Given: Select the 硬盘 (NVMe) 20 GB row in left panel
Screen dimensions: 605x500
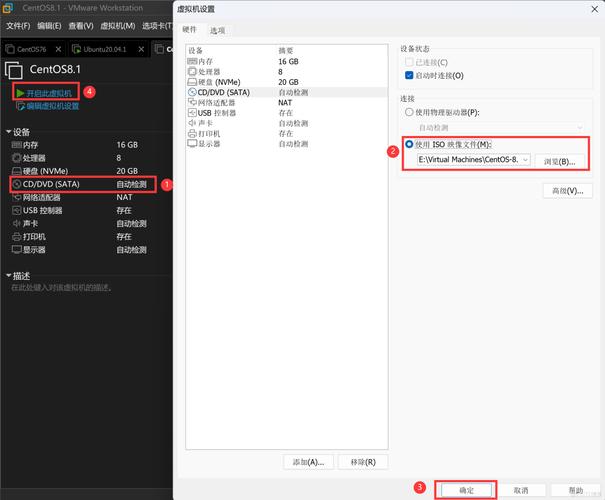Looking at the screenshot, I should click(x=84, y=171).
